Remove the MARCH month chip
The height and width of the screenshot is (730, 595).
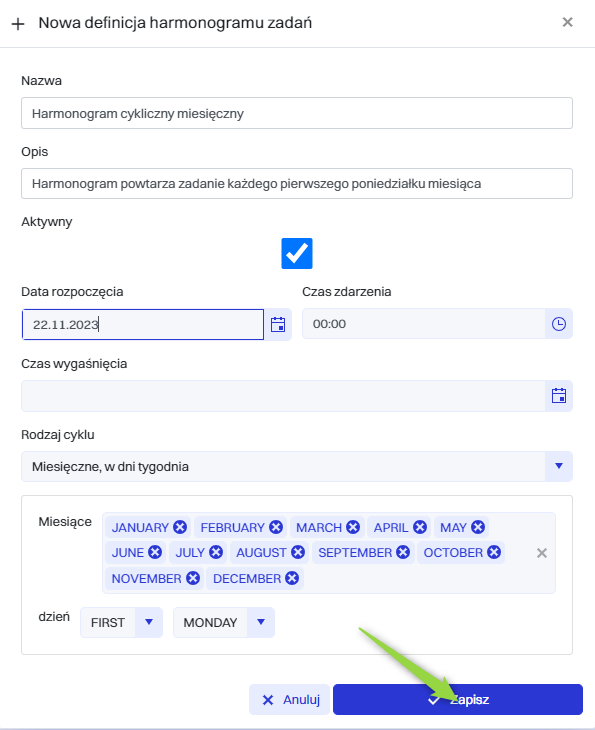click(353, 527)
